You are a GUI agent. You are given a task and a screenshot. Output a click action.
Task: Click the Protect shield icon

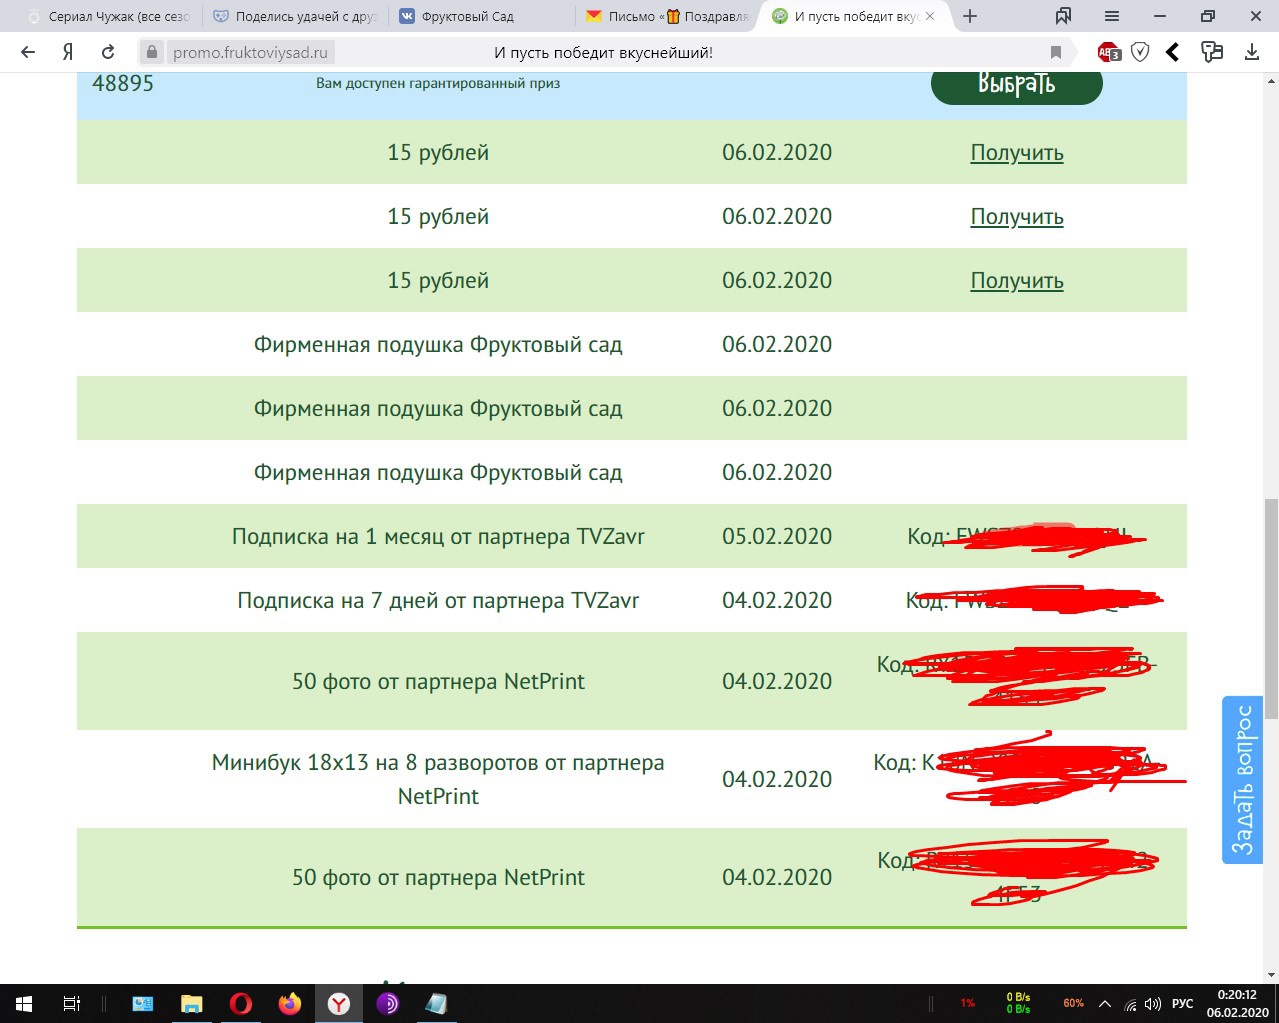tap(1140, 52)
